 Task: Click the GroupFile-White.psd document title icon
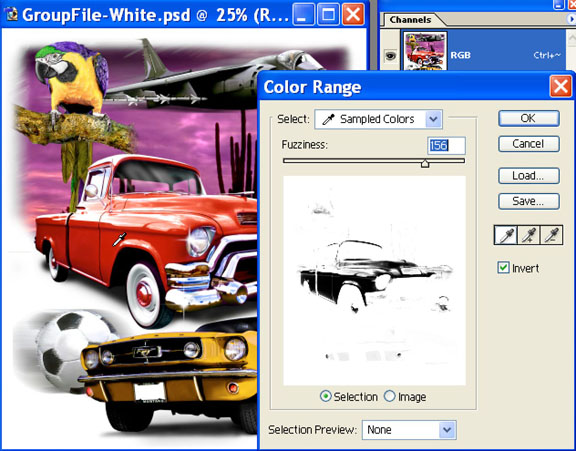pyautogui.click(x=11, y=14)
